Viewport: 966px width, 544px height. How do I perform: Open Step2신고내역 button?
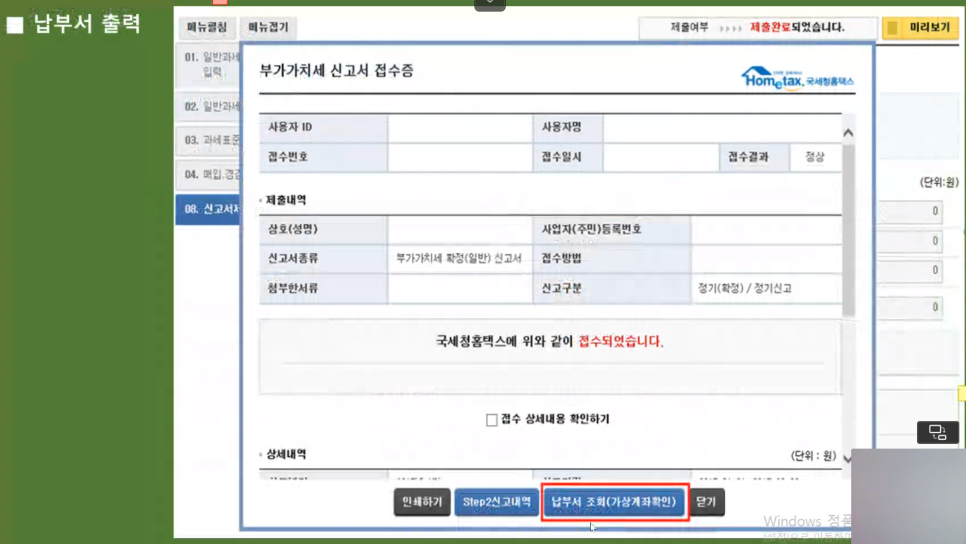pos(497,502)
